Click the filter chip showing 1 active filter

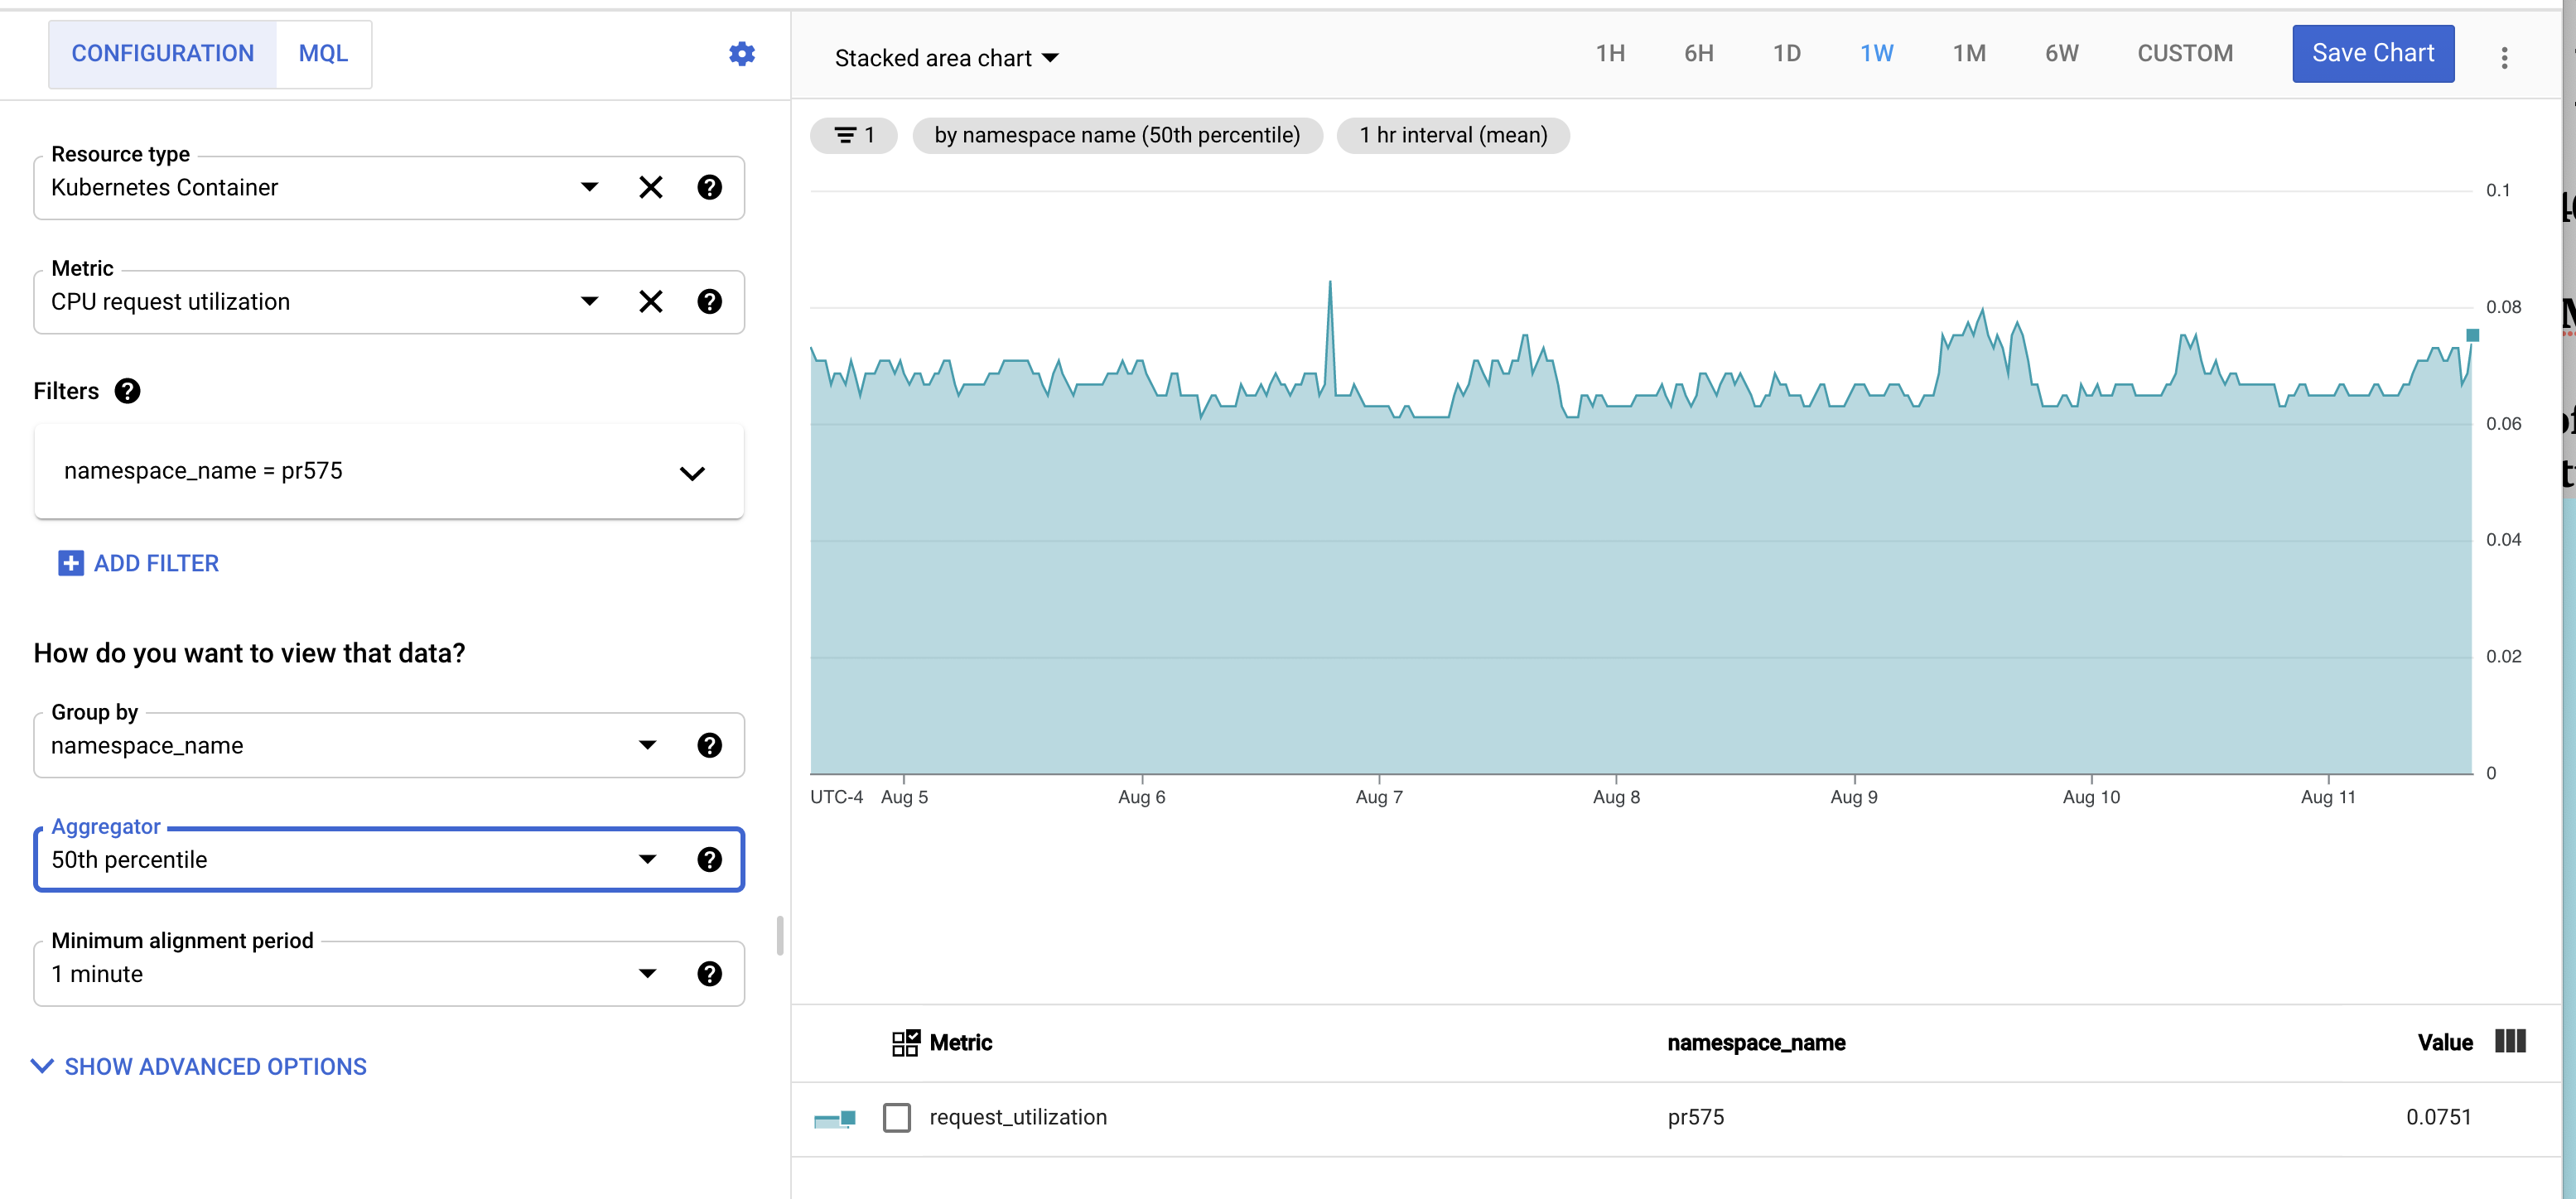853,135
